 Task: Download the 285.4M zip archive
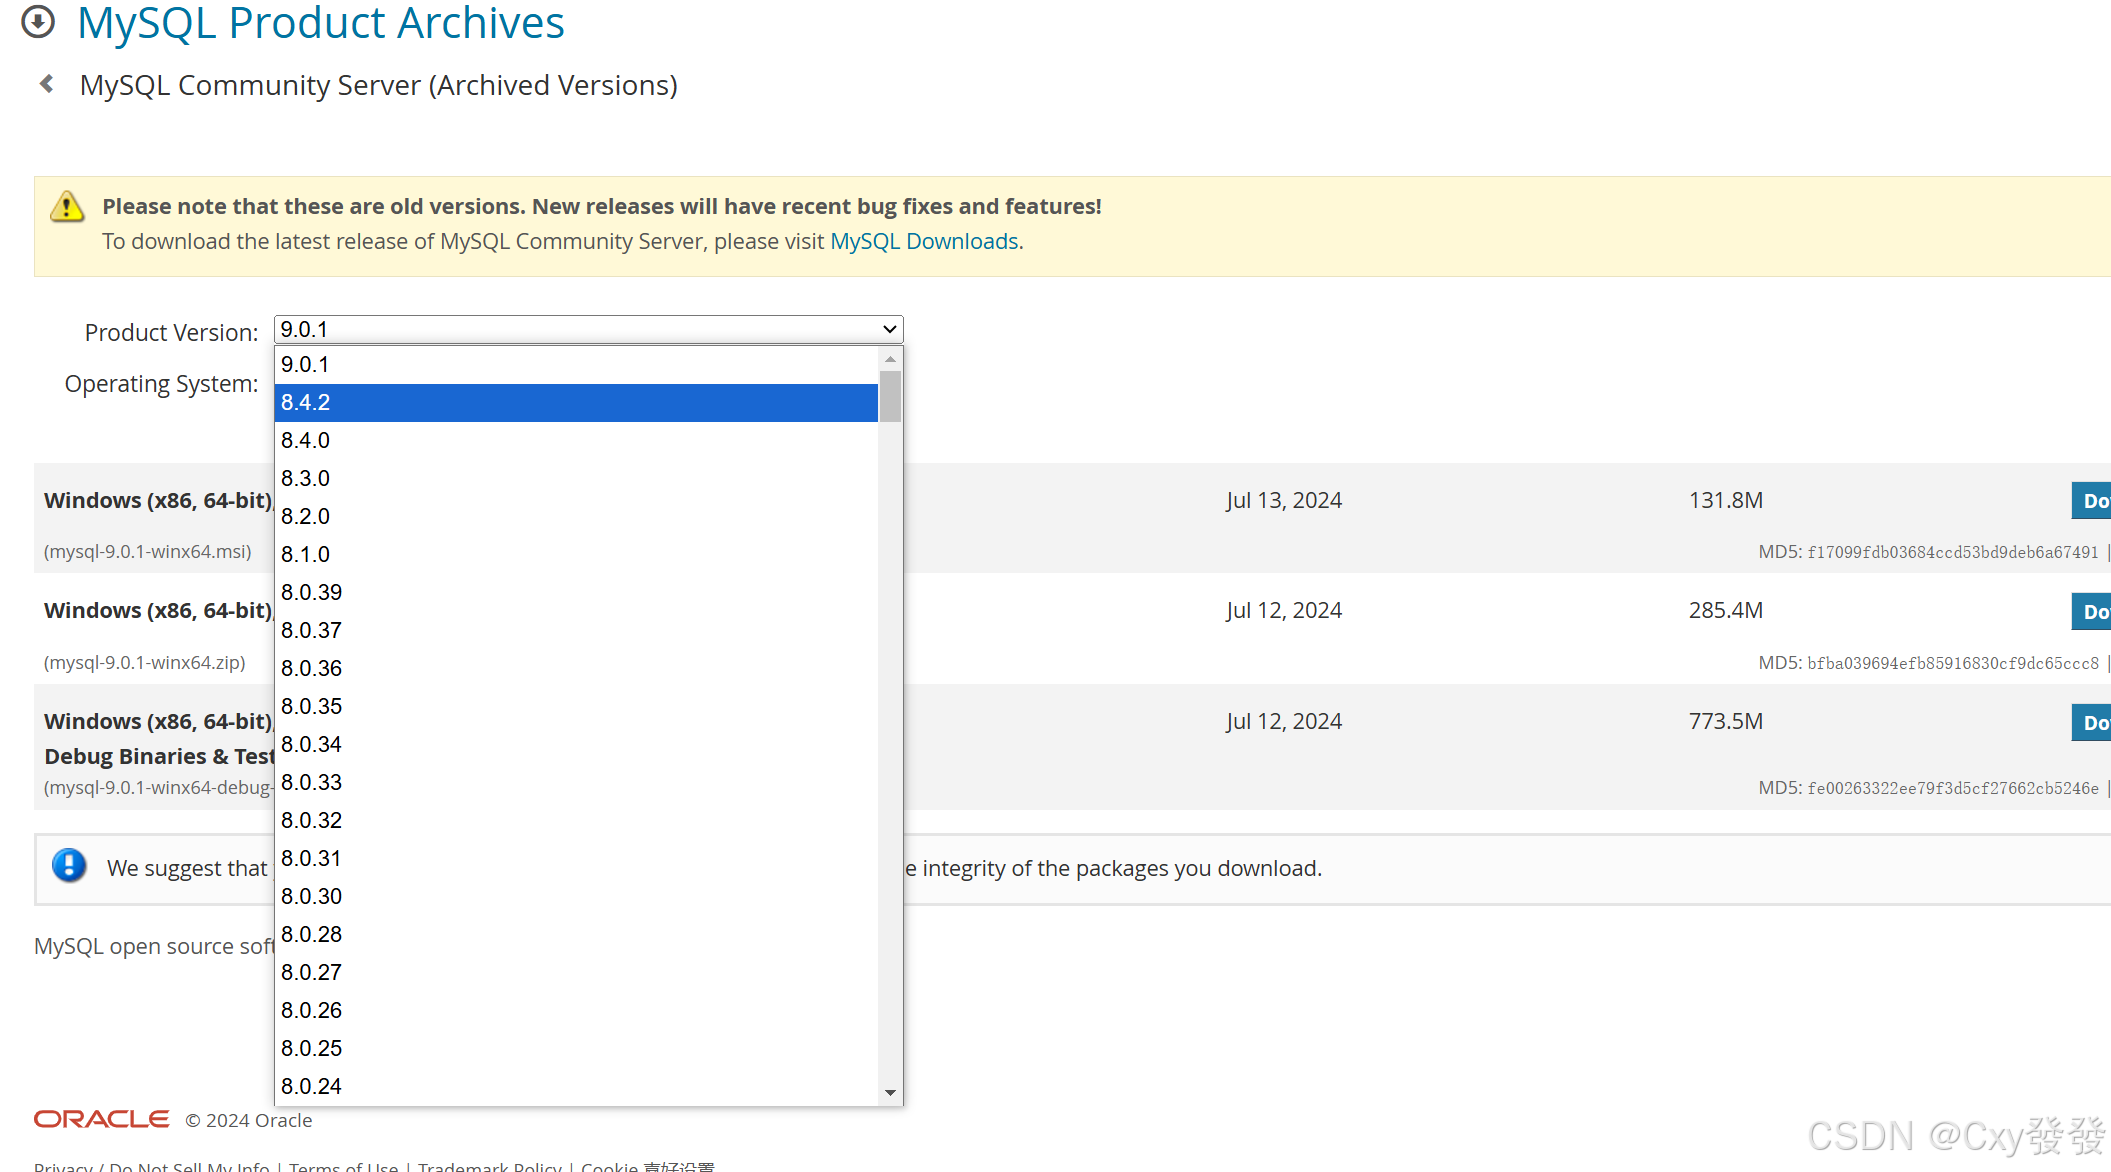coord(2092,611)
